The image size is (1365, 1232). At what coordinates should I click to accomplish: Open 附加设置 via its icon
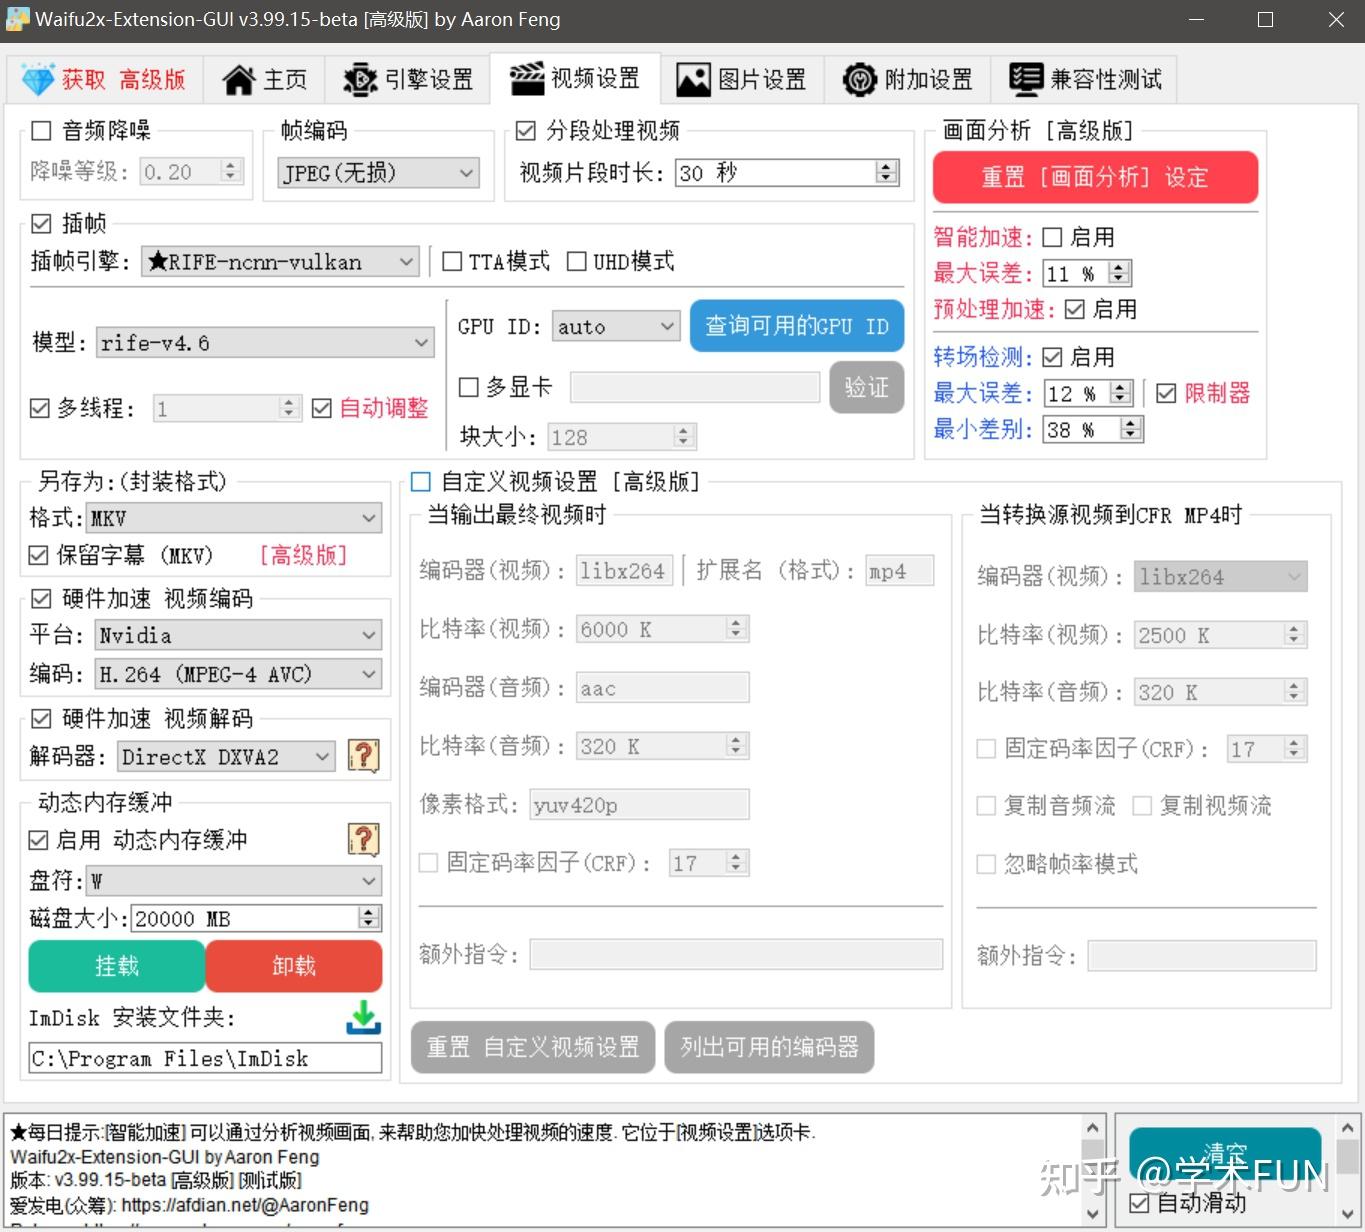pos(858,78)
